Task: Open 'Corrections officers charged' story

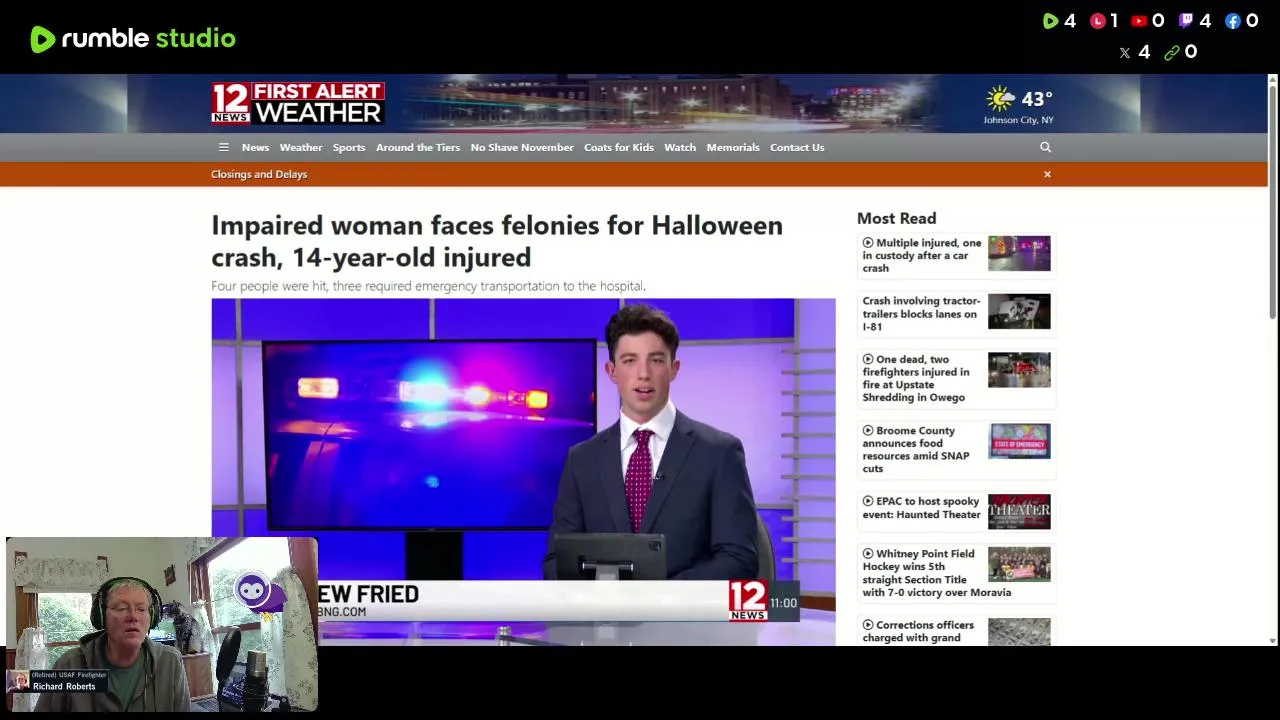Action: coord(918,631)
